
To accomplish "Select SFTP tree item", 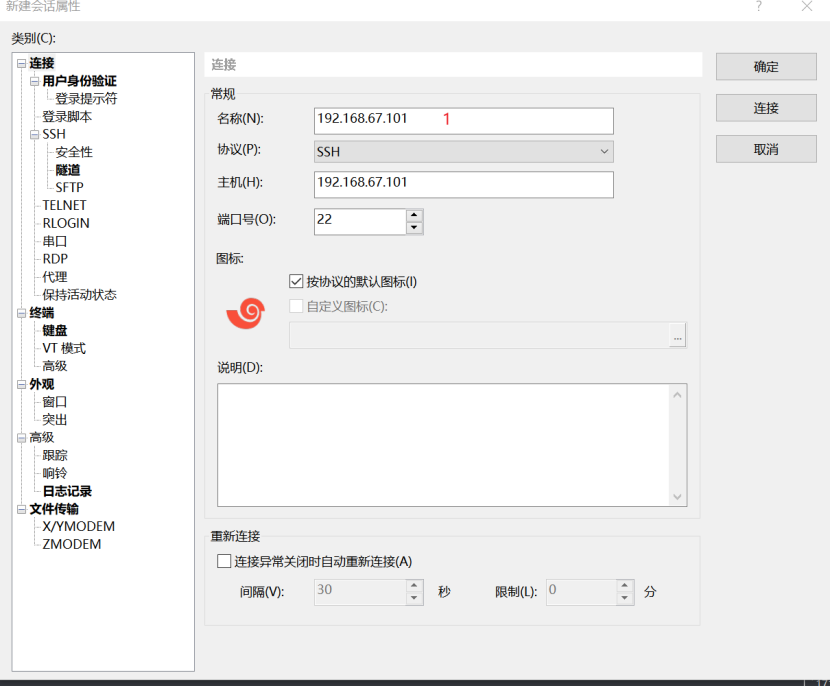I will pyautogui.click(x=69, y=188).
